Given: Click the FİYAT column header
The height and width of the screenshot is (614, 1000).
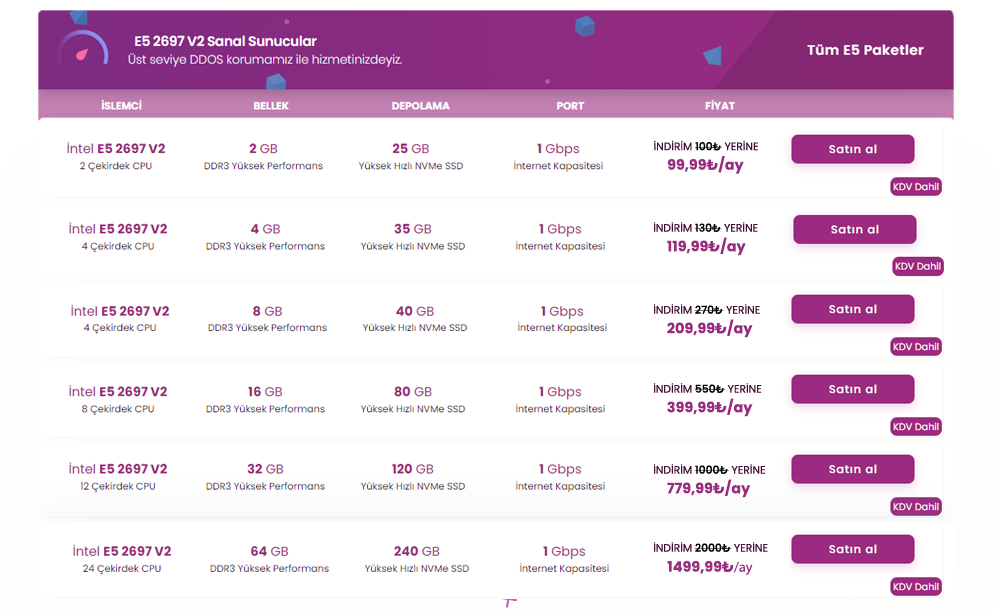Looking at the screenshot, I should (x=719, y=105).
